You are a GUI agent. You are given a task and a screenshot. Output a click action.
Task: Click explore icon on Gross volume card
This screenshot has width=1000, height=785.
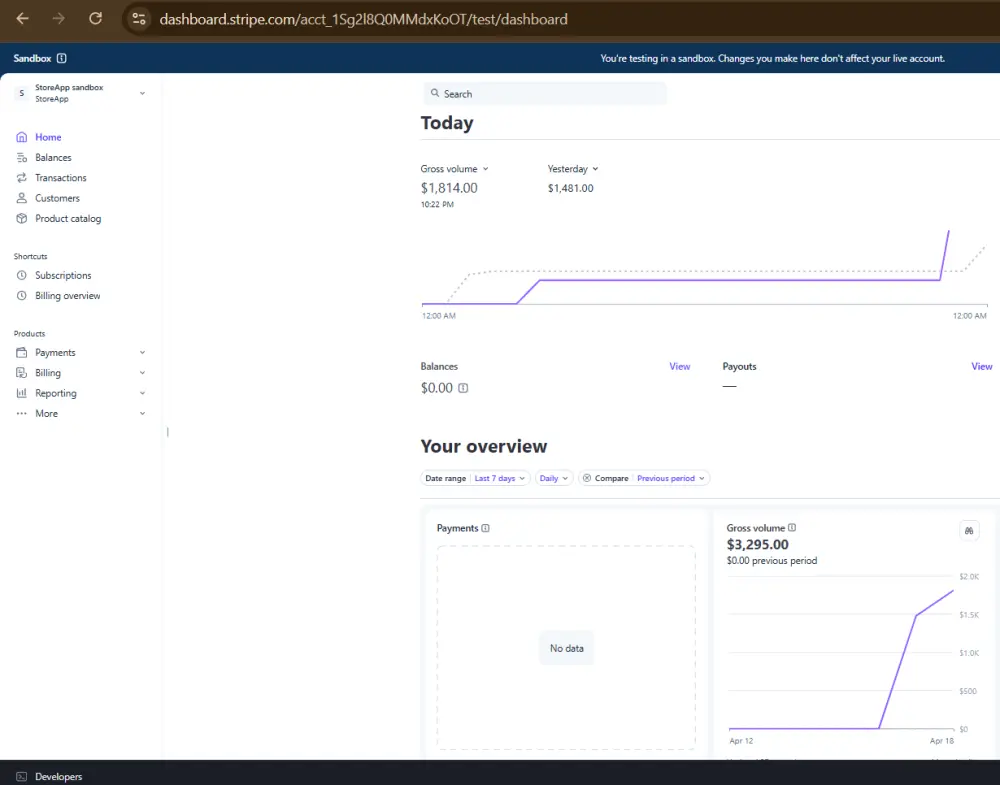point(969,531)
